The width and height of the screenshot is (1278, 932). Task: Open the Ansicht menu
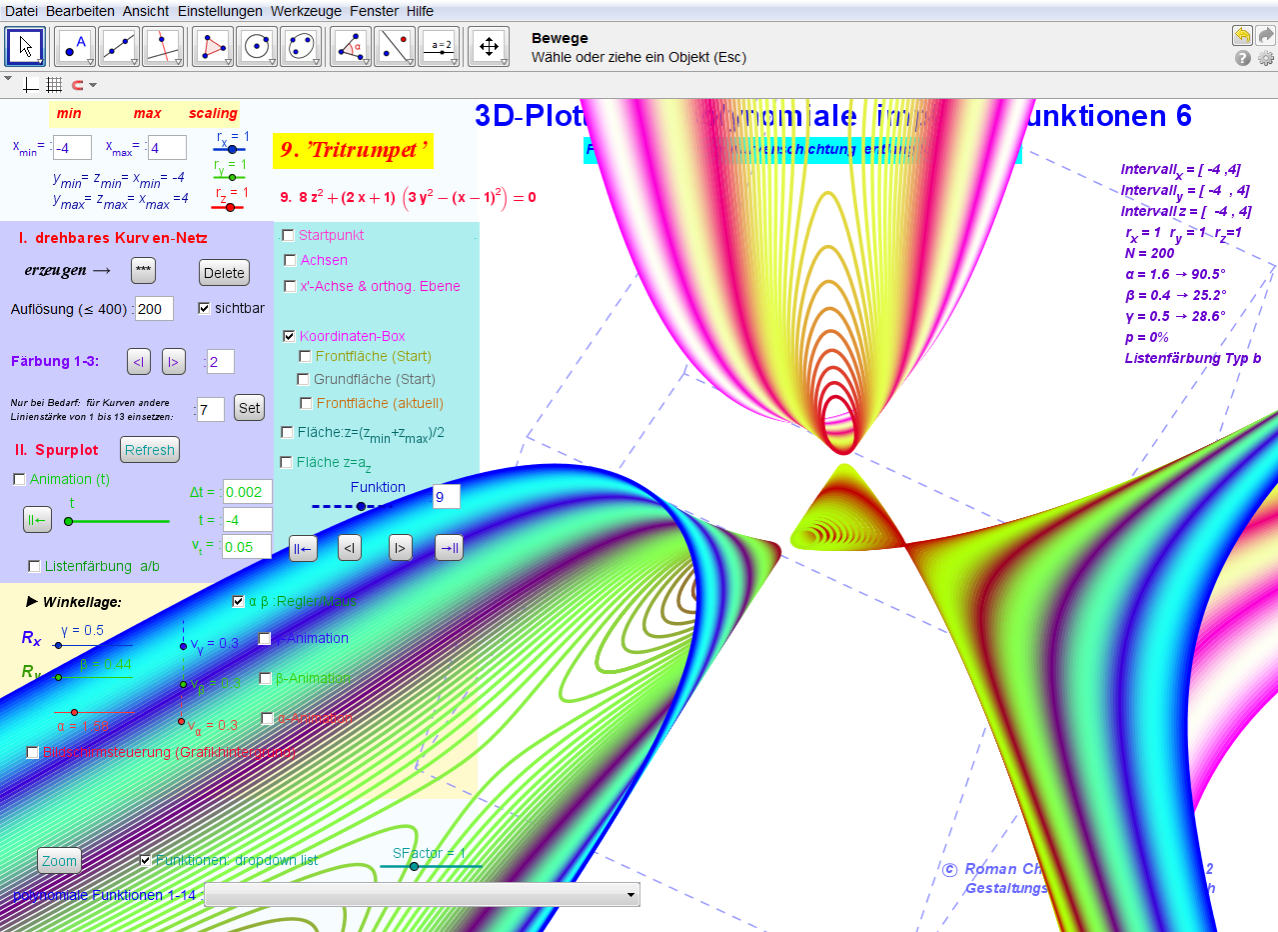click(x=146, y=11)
